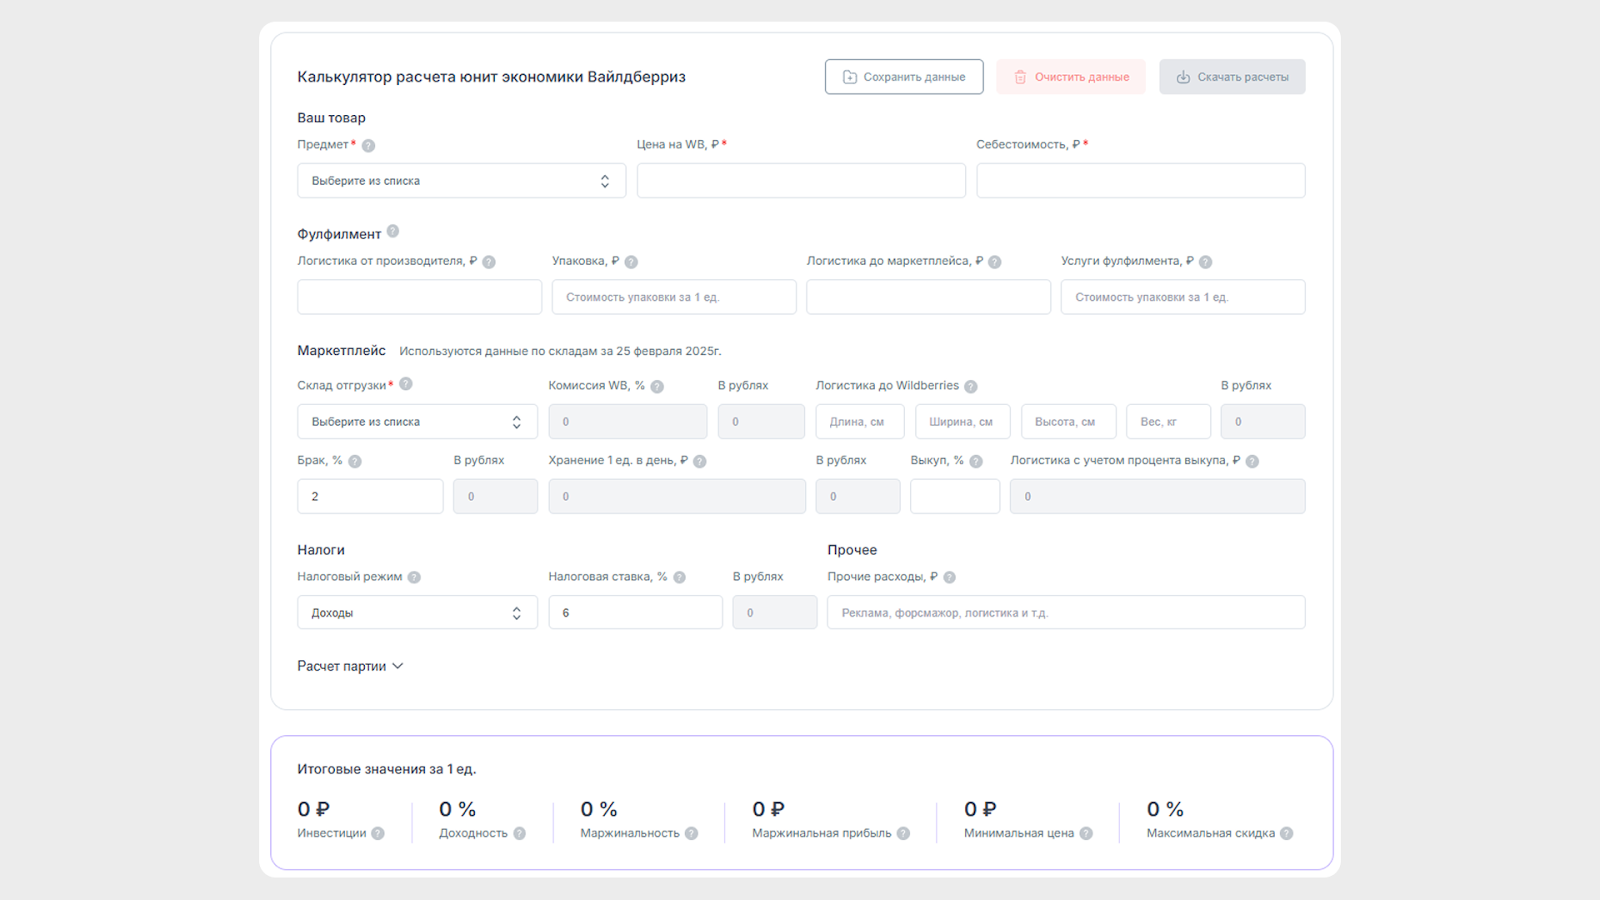Click the Высота, см input
Viewport: 1600px width, 900px height.
(x=1068, y=422)
